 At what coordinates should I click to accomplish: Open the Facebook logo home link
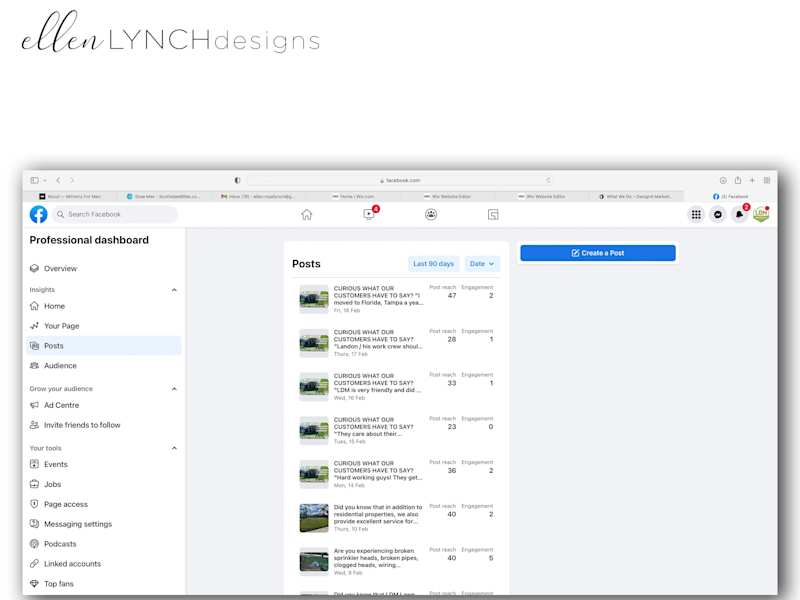pyautogui.click(x=38, y=214)
